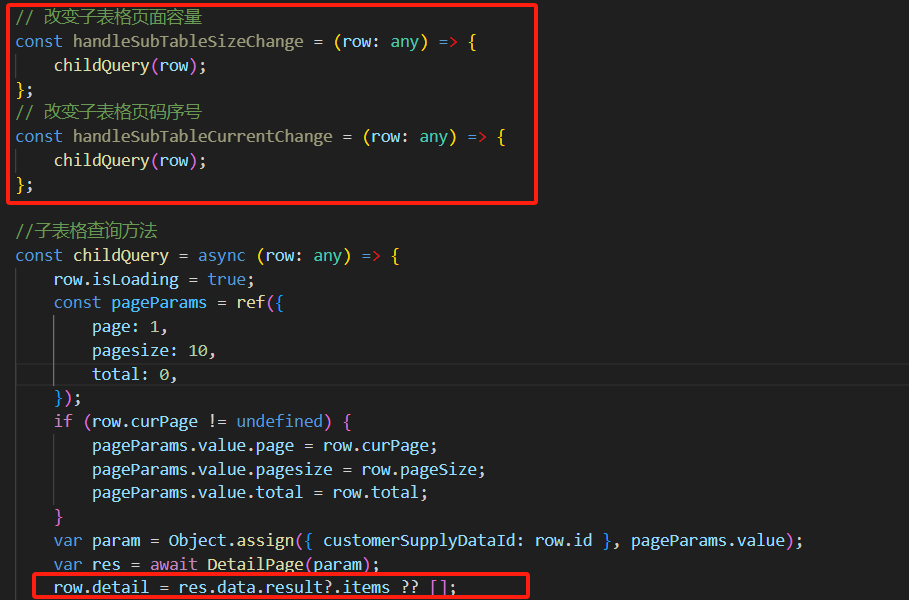
Task: Click 'undefined' in the if condition
Action: [279, 421]
